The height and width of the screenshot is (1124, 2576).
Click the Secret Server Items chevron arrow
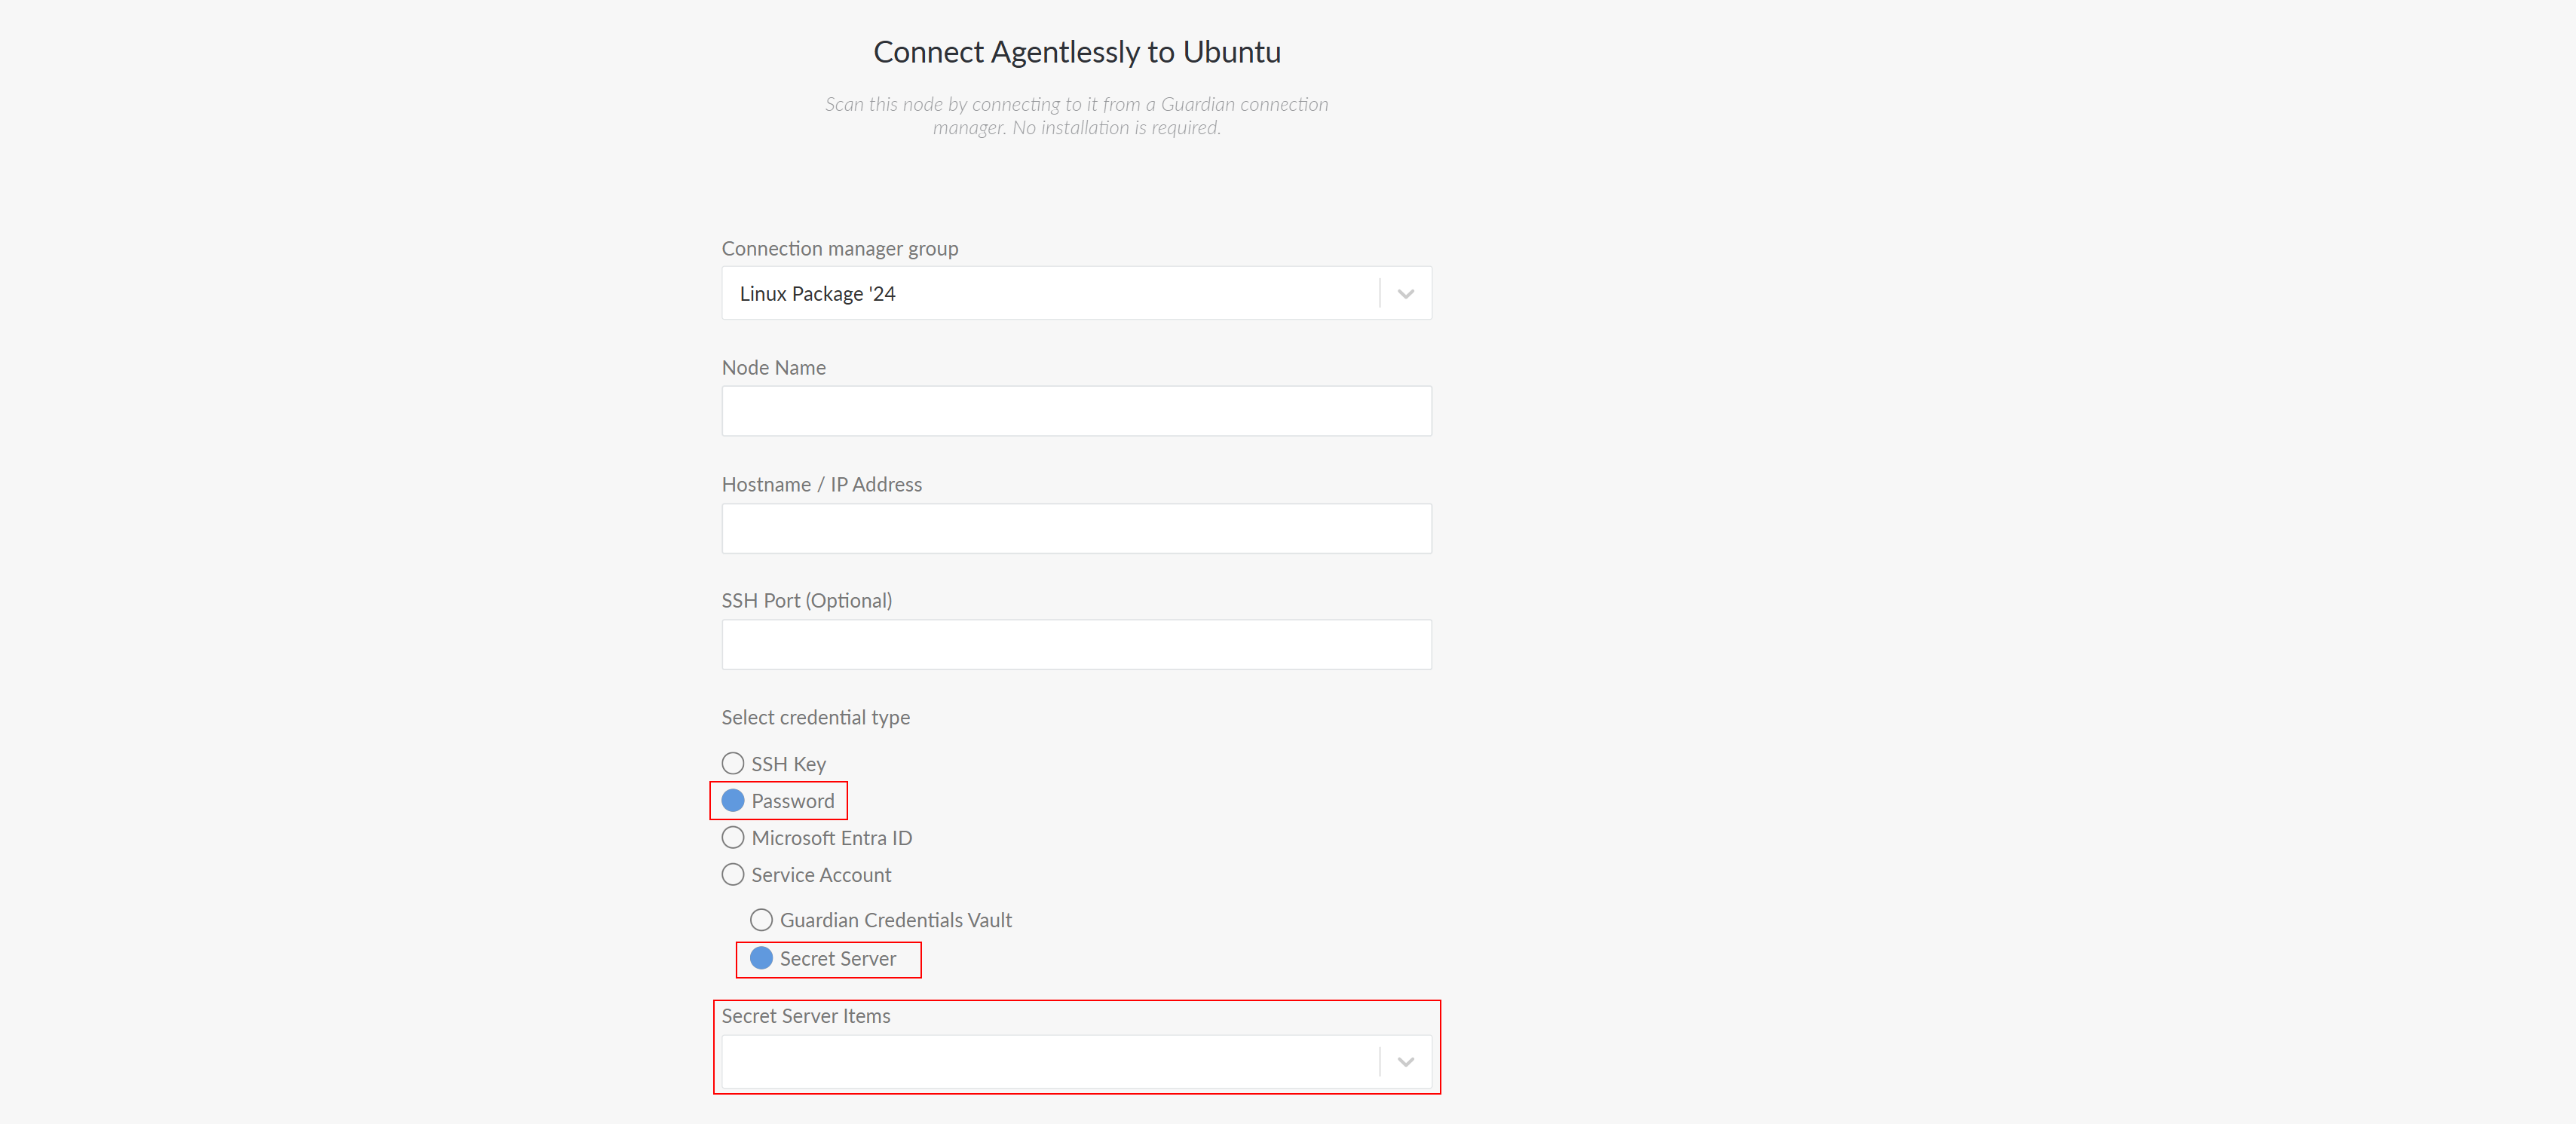click(1406, 1062)
